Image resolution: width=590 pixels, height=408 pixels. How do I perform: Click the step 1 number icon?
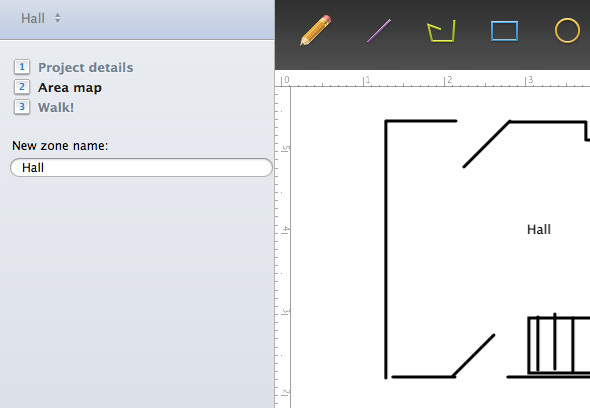tap(22, 67)
